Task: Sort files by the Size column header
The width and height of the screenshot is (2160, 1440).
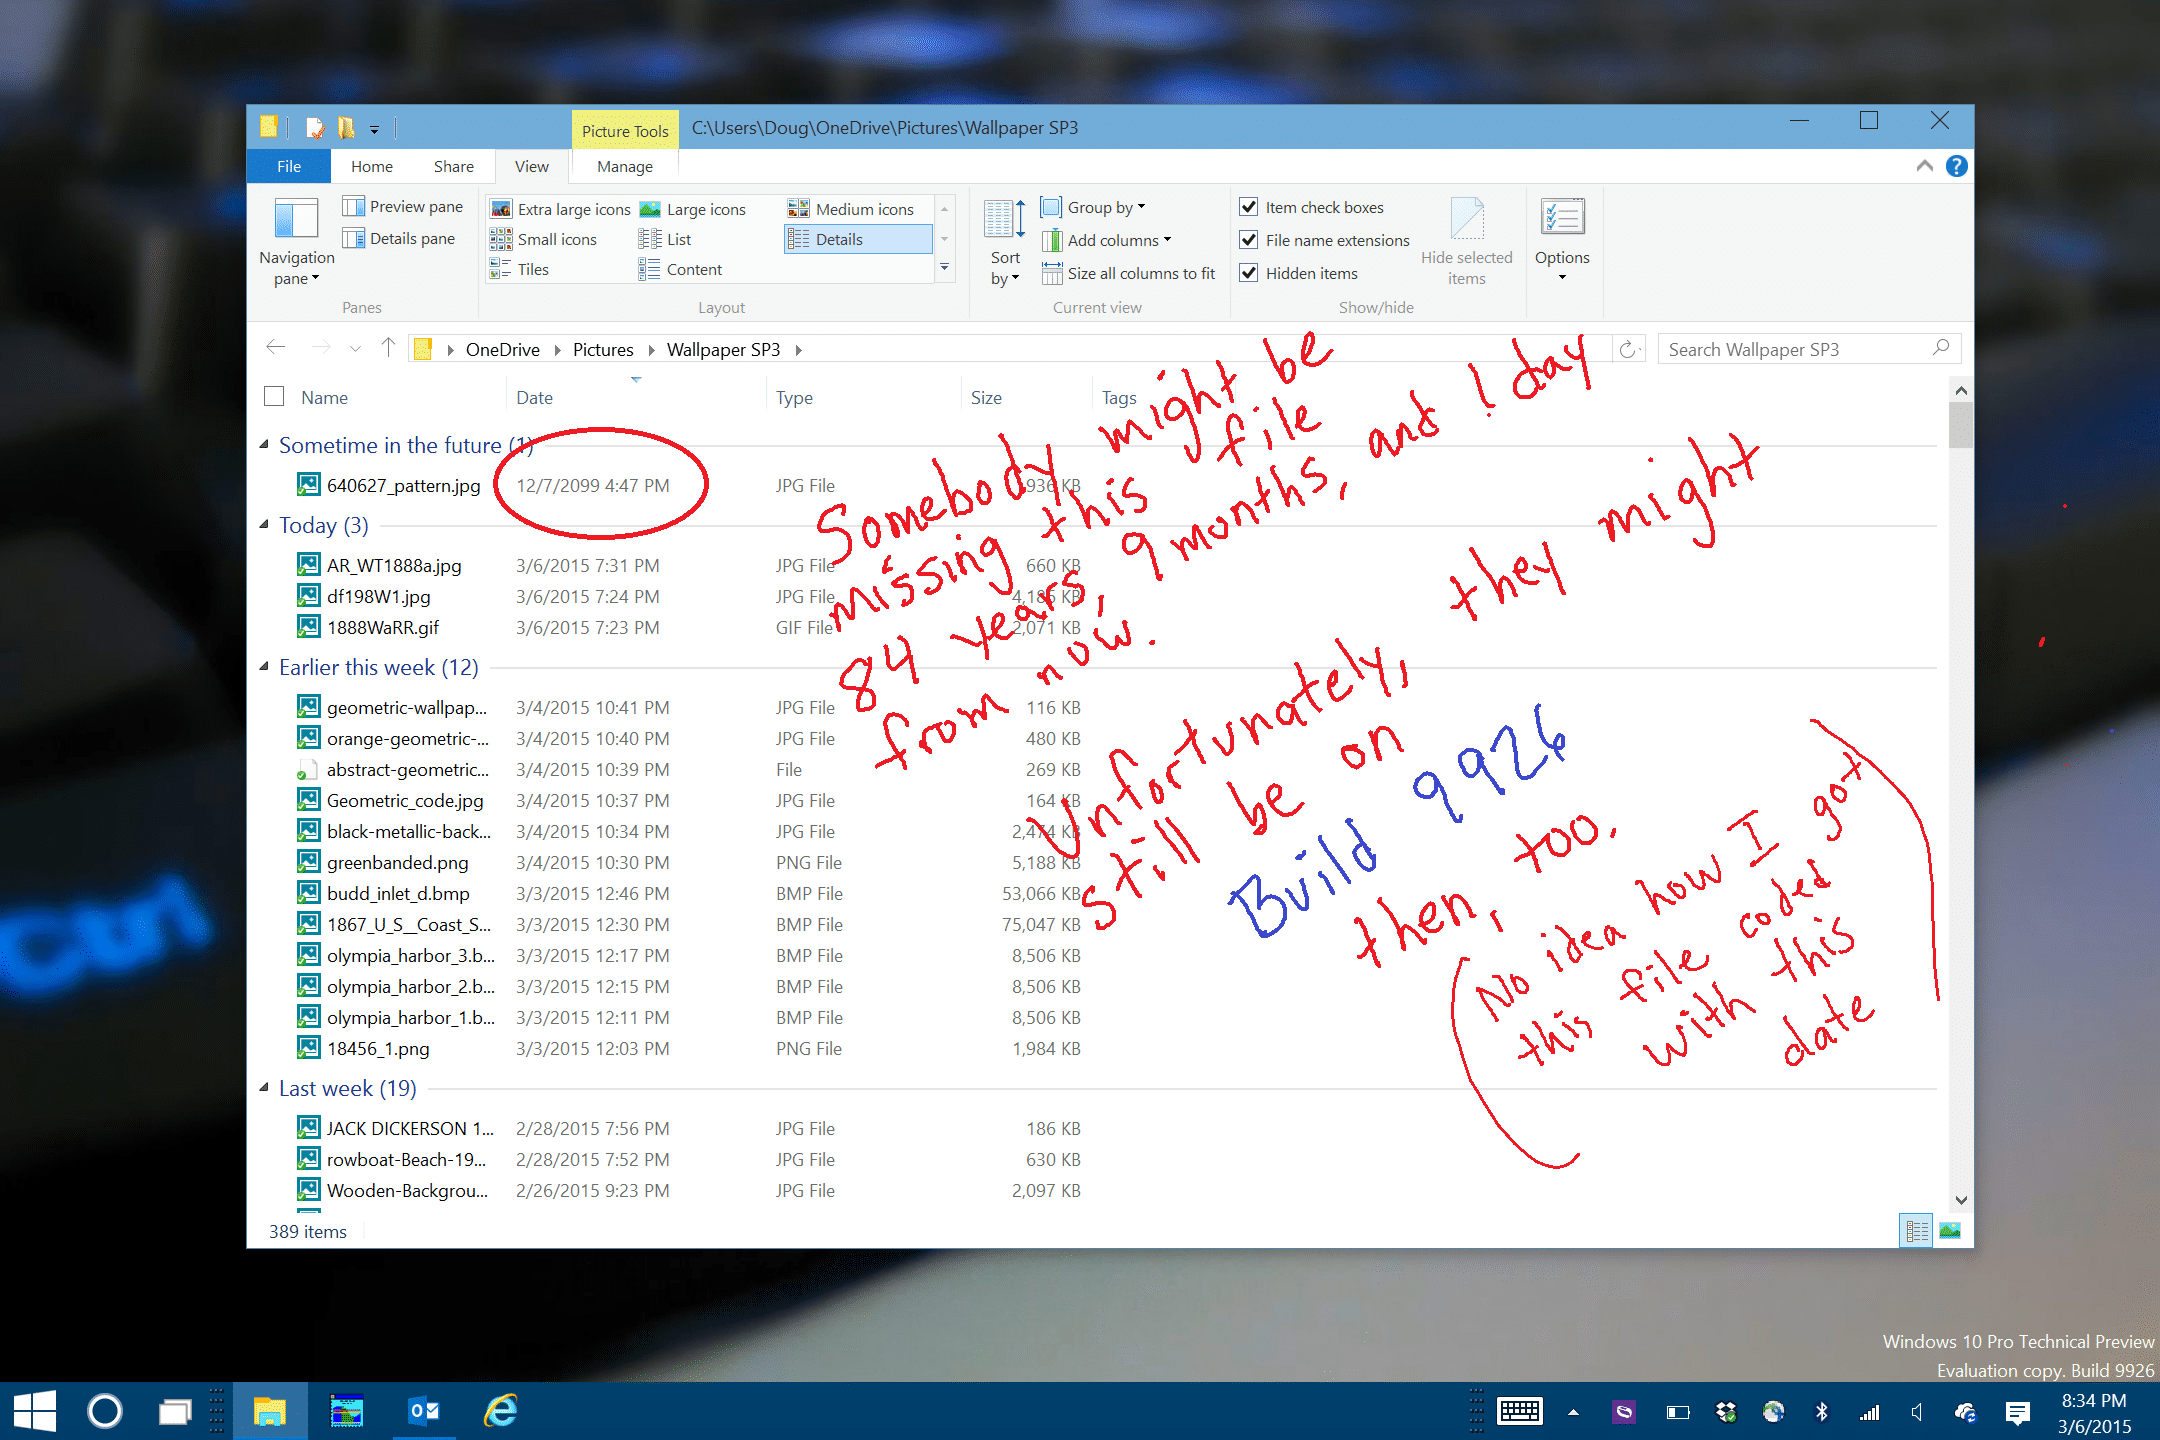Action: pos(1027,397)
